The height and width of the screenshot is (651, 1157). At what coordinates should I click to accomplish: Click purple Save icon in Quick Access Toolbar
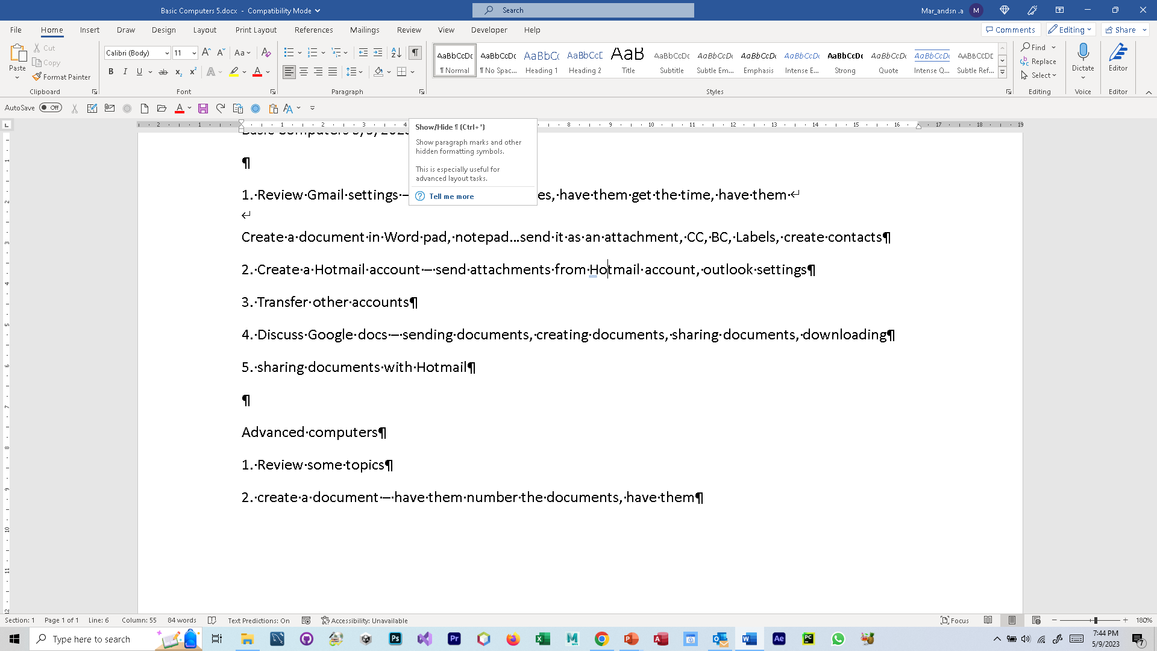203,108
